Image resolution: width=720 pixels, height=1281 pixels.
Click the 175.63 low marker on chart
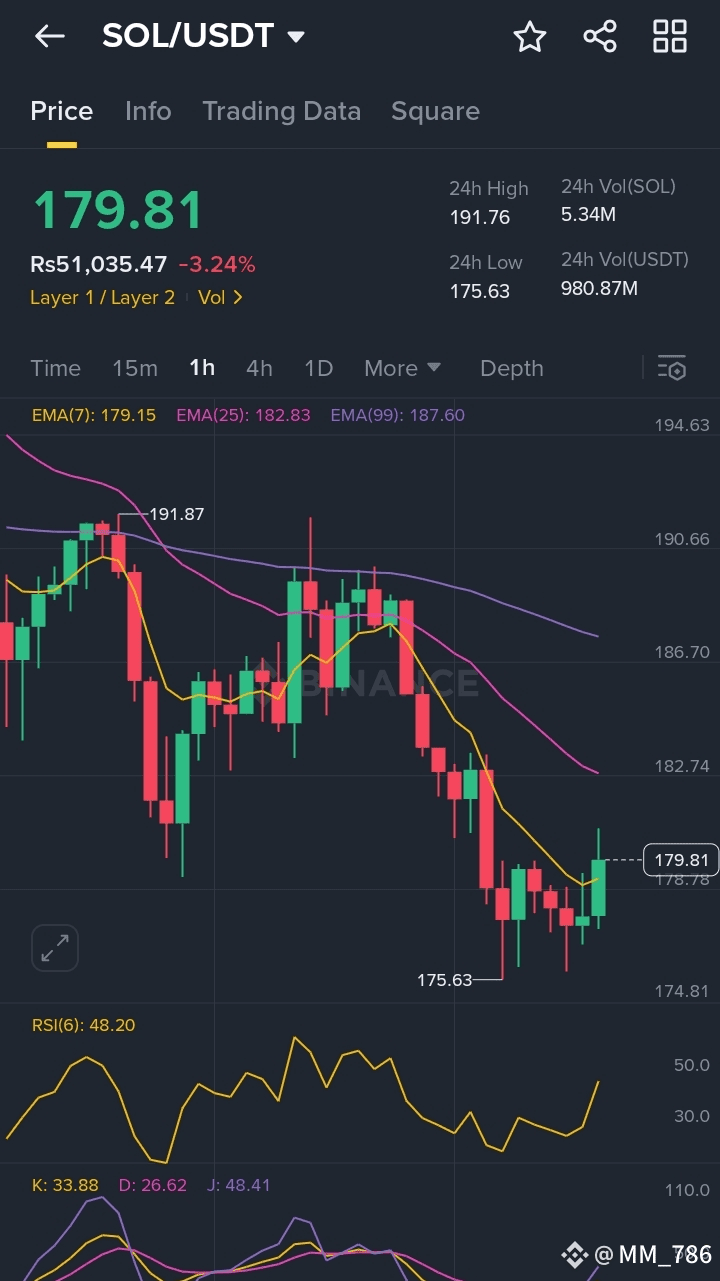(444, 980)
